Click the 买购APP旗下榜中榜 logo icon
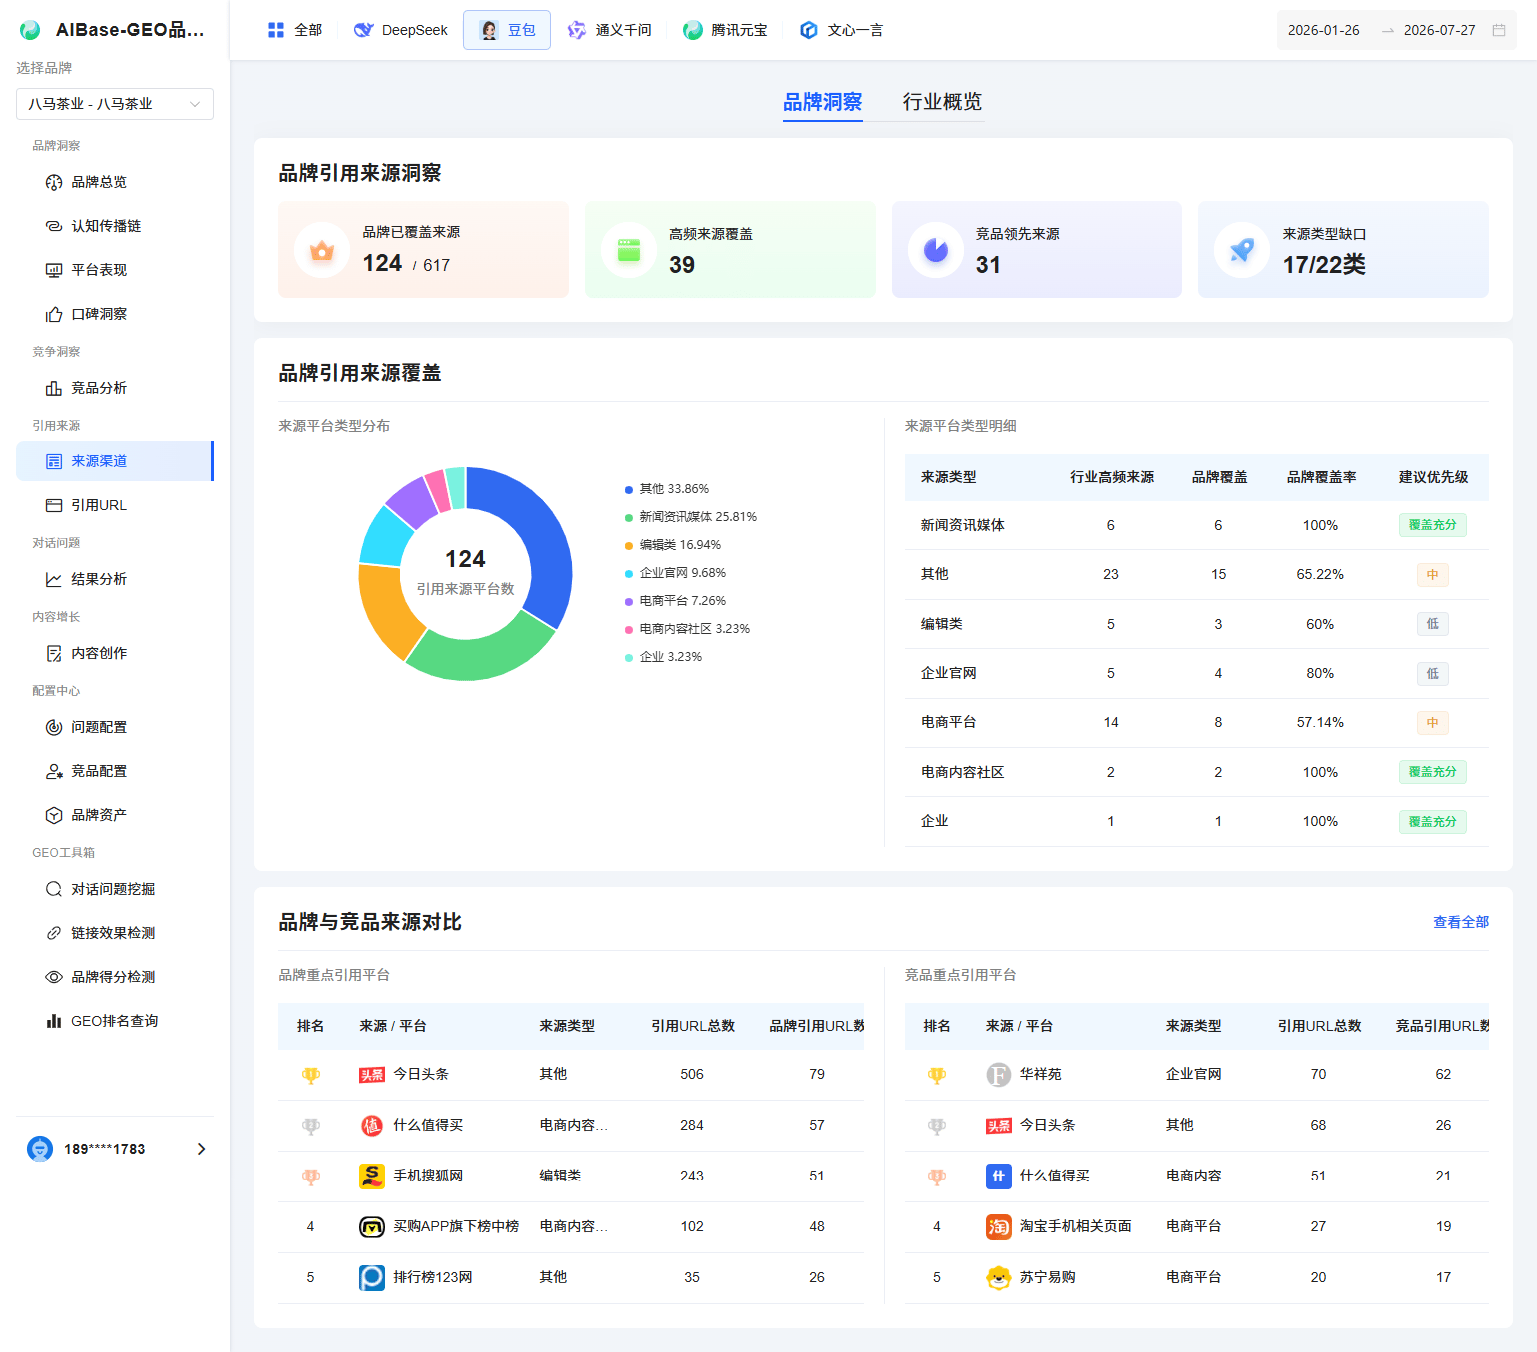1537x1352 pixels. click(372, 1226)
